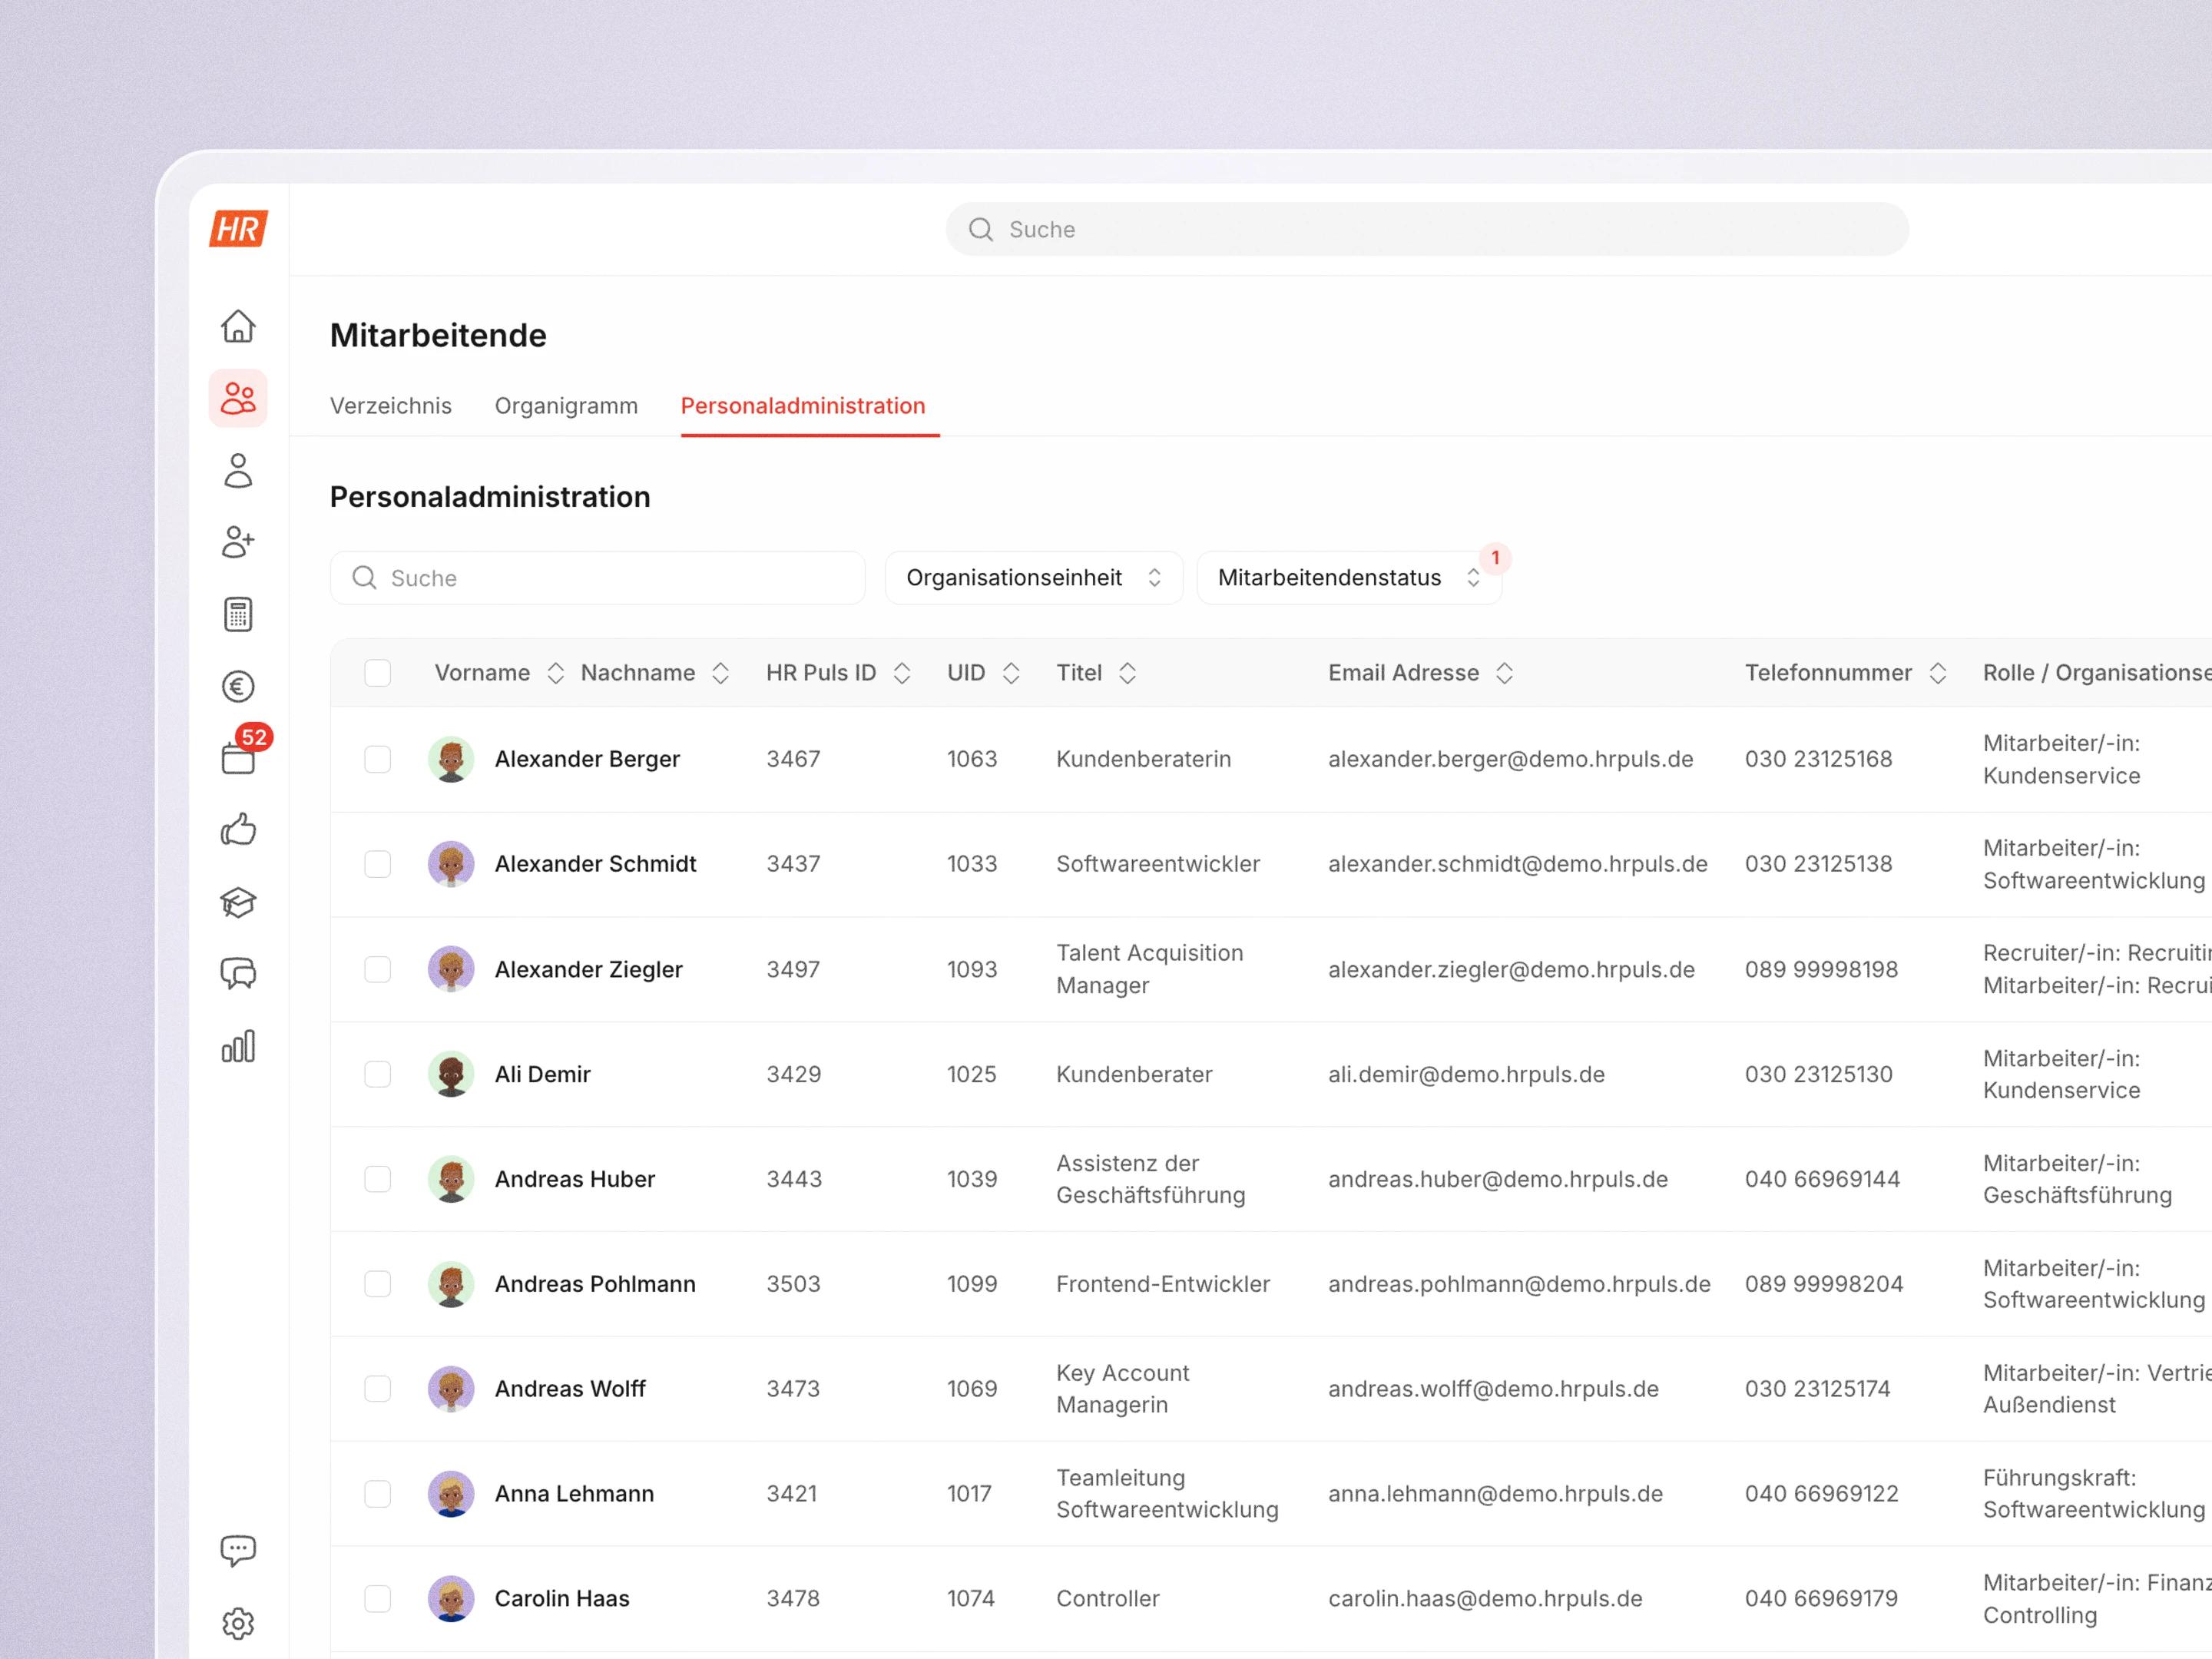Click the HR logo

[x=238, y=229]
